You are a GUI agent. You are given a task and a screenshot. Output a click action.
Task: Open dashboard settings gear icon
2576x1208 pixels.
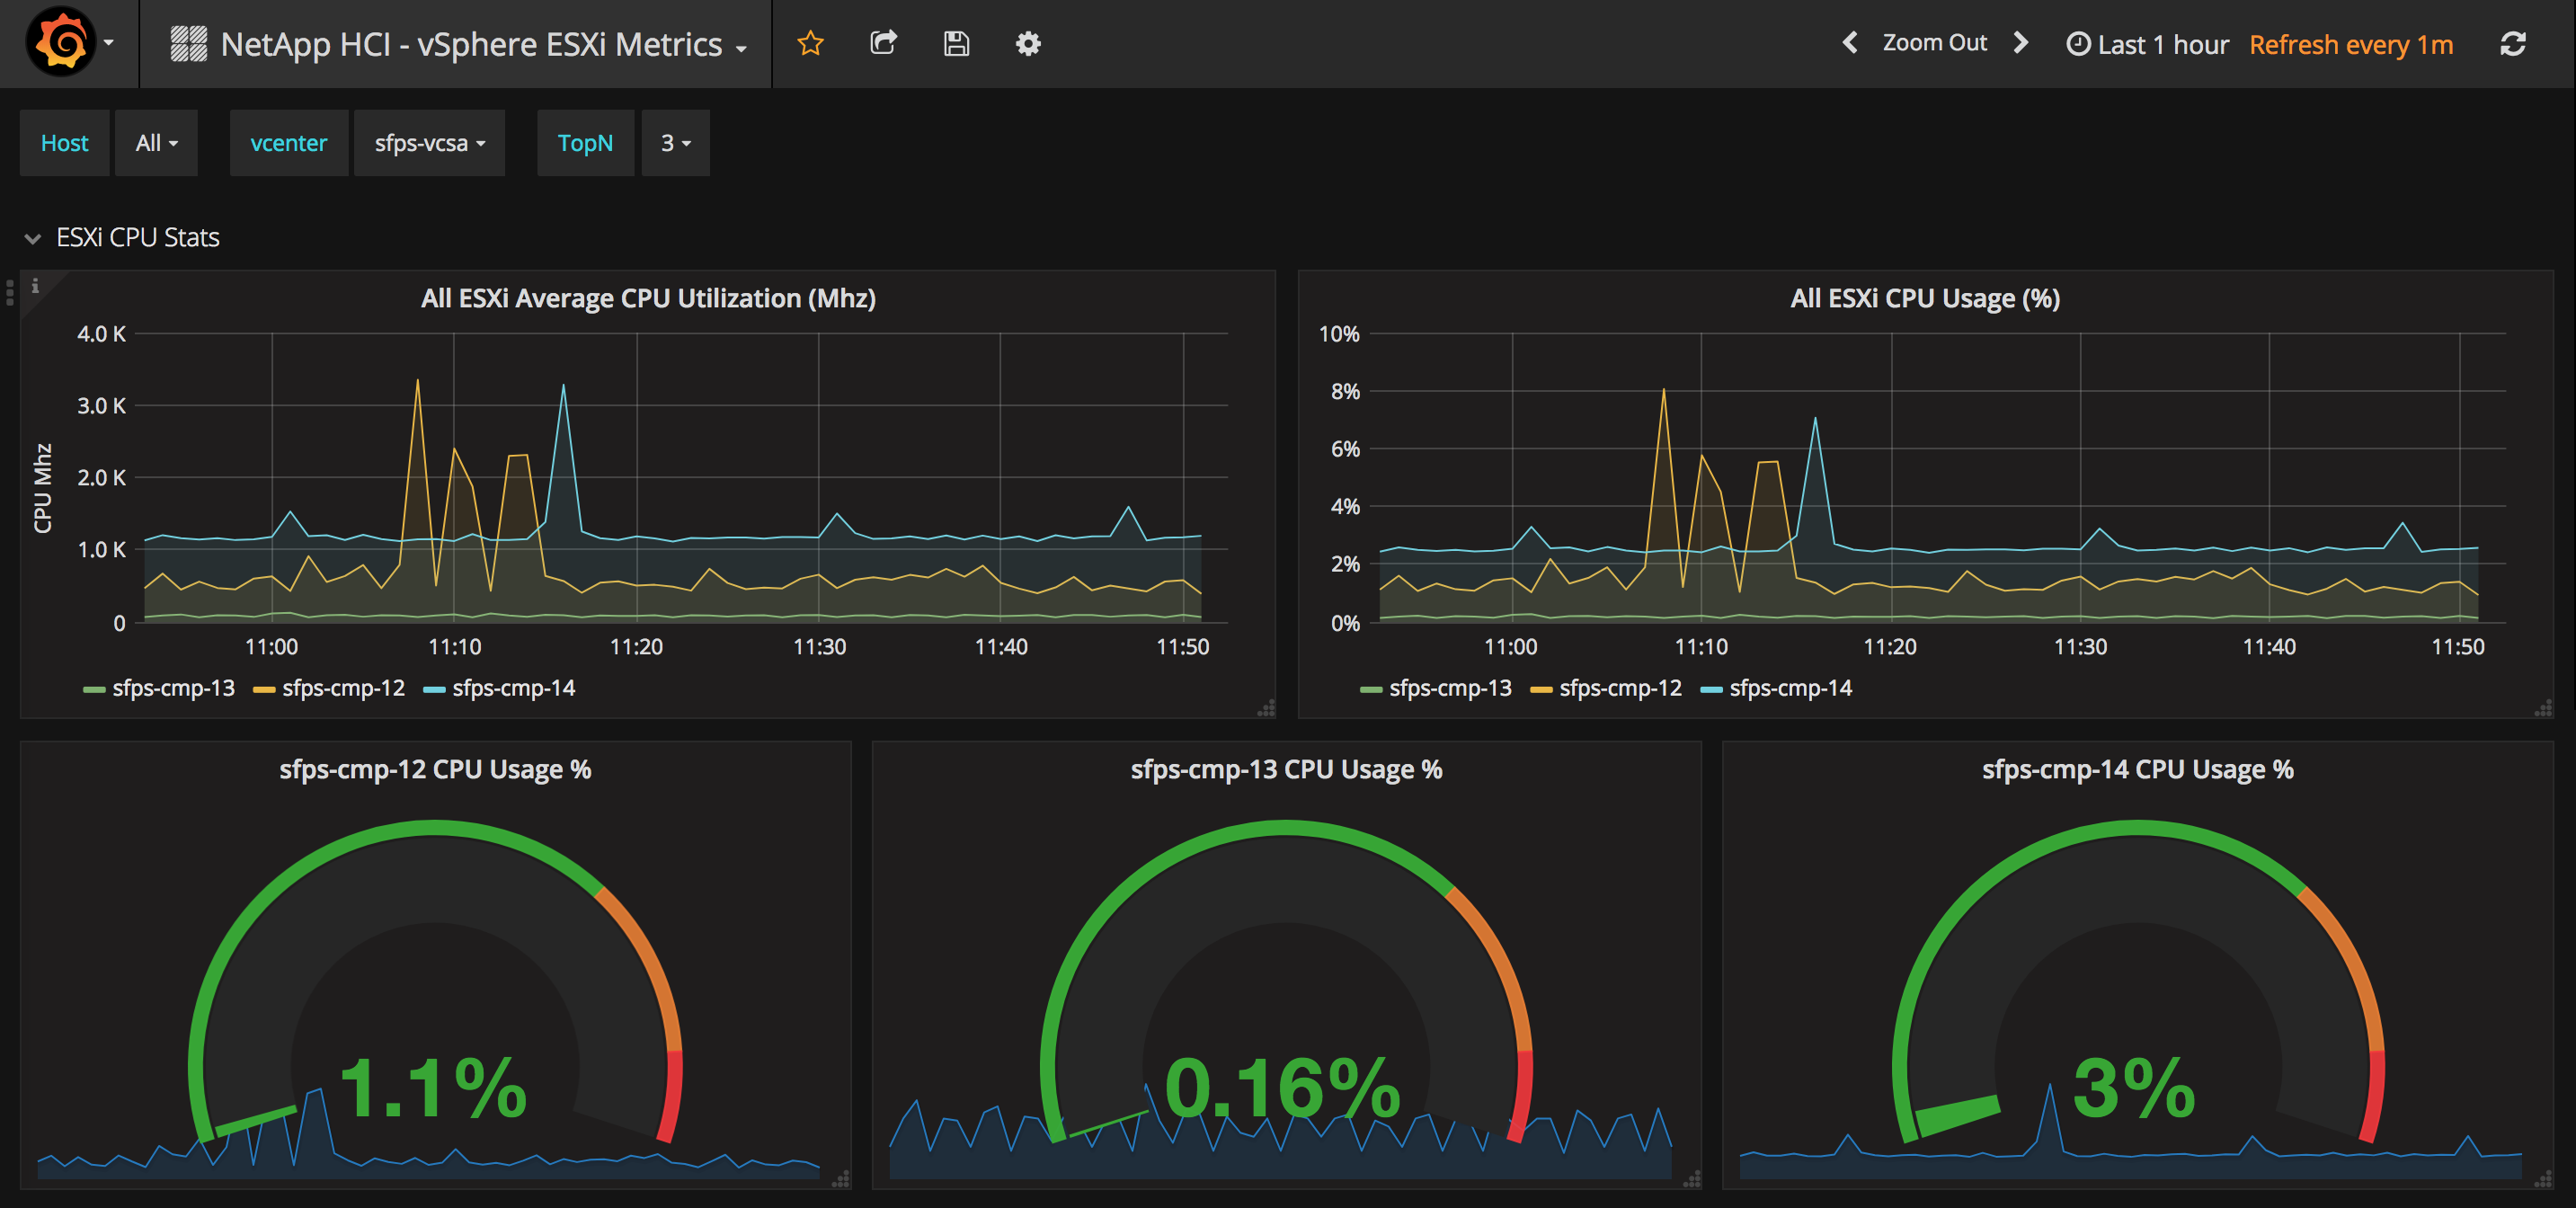[x=1028, y=43]
